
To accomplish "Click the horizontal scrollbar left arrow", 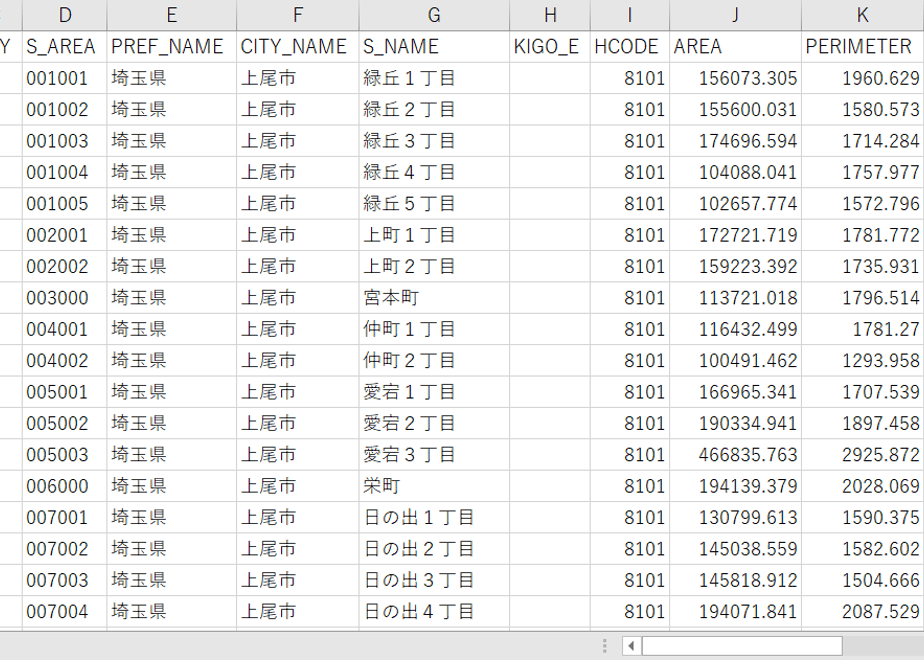I will click(631, 646).
